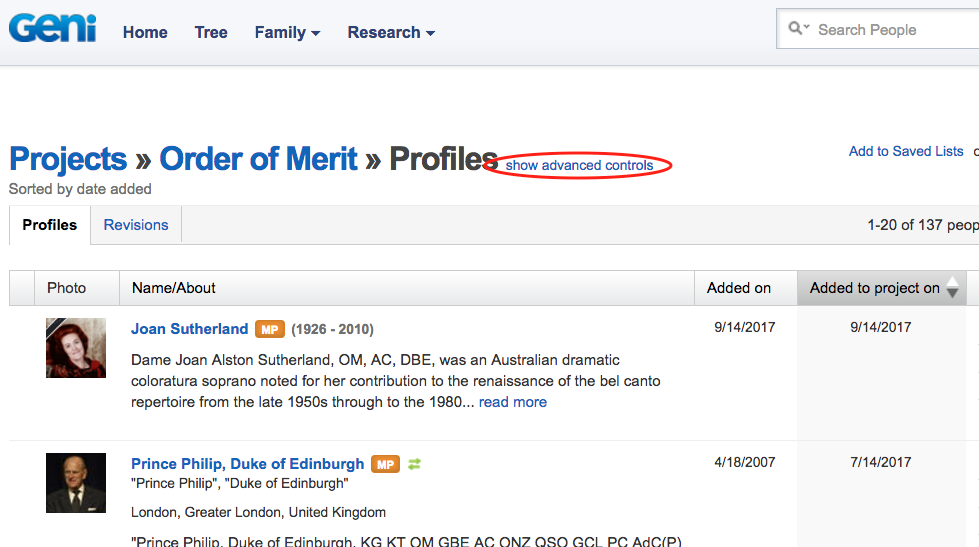Click read more in Joan Sutherland's bio
The image size is (979, 547).
point(513,402)
